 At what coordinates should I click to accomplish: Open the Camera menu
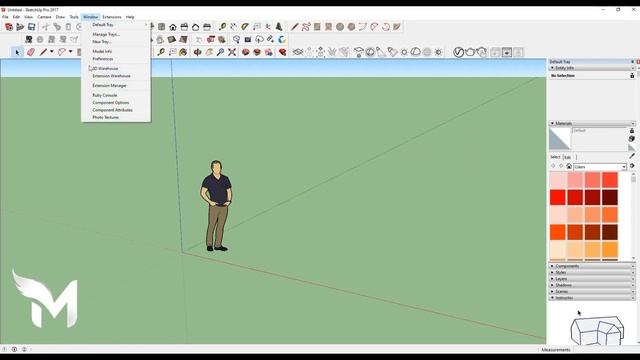[44, 17]
